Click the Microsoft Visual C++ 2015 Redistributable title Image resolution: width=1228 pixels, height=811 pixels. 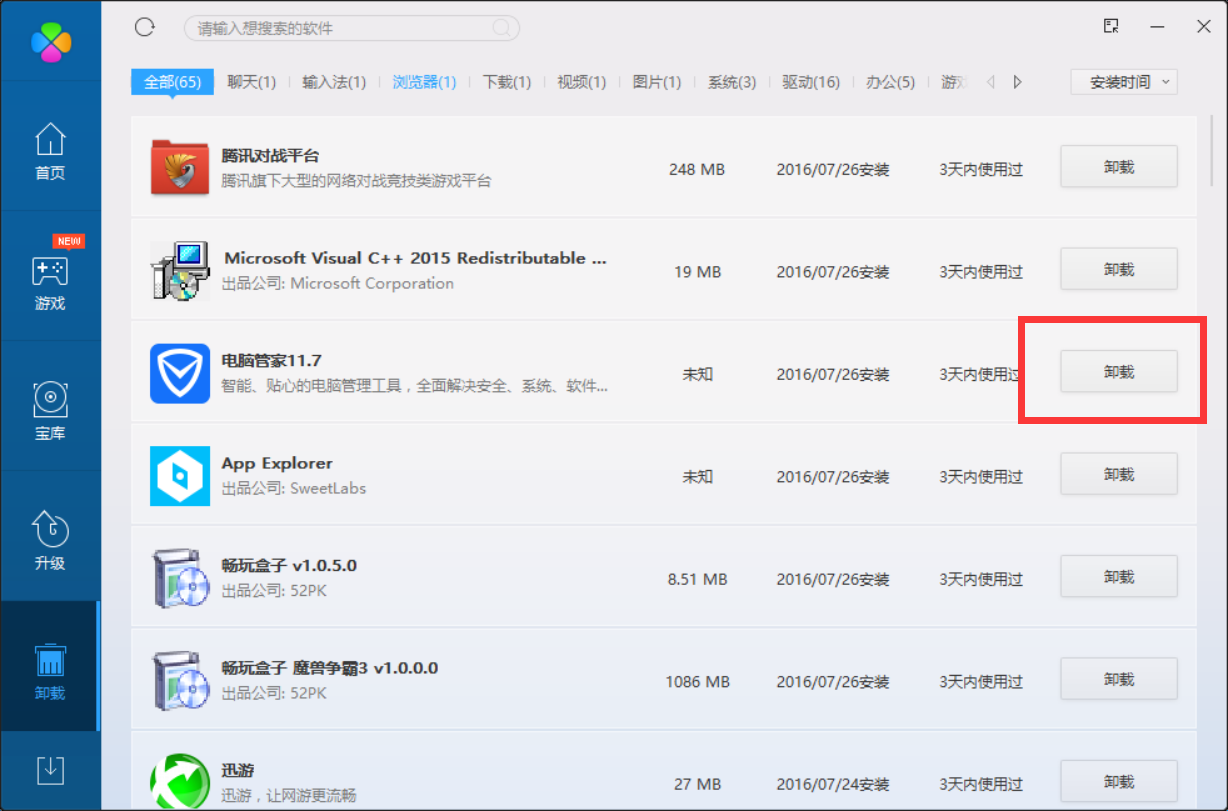pyautogui.click(x=415, y=258)
